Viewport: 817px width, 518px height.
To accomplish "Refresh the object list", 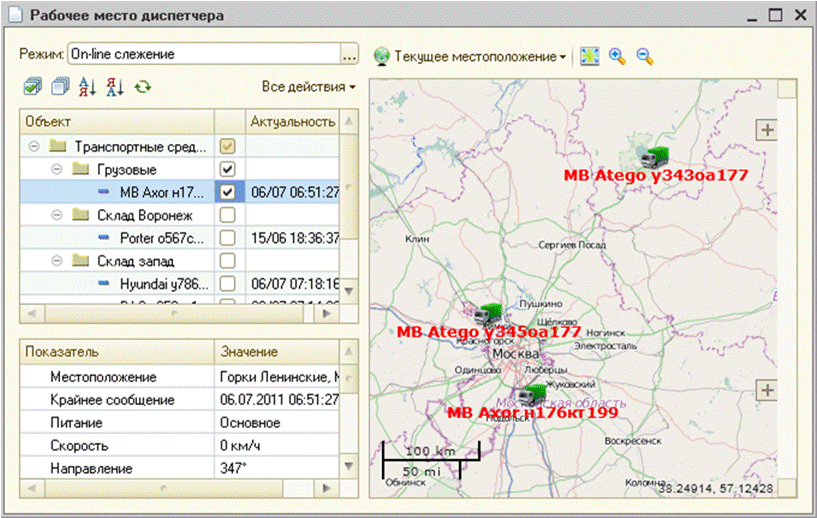I will click(143, 88).
